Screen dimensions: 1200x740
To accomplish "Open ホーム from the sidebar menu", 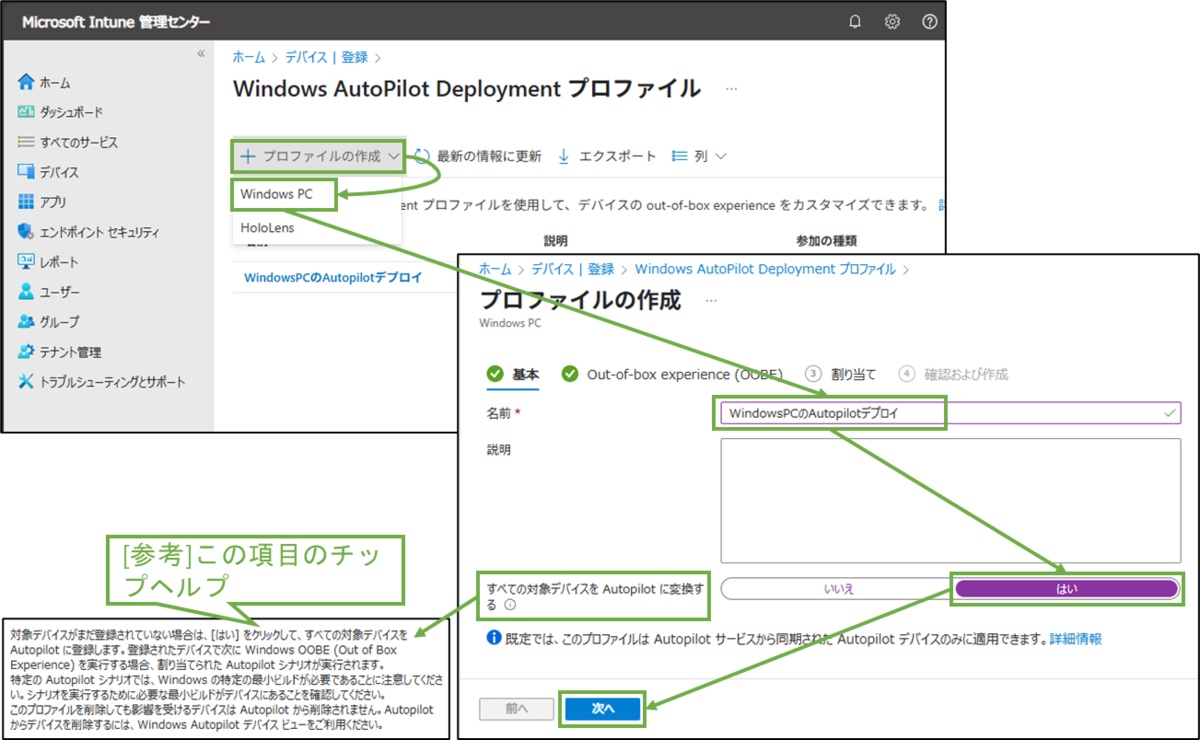I will click(x=55, y=83).
